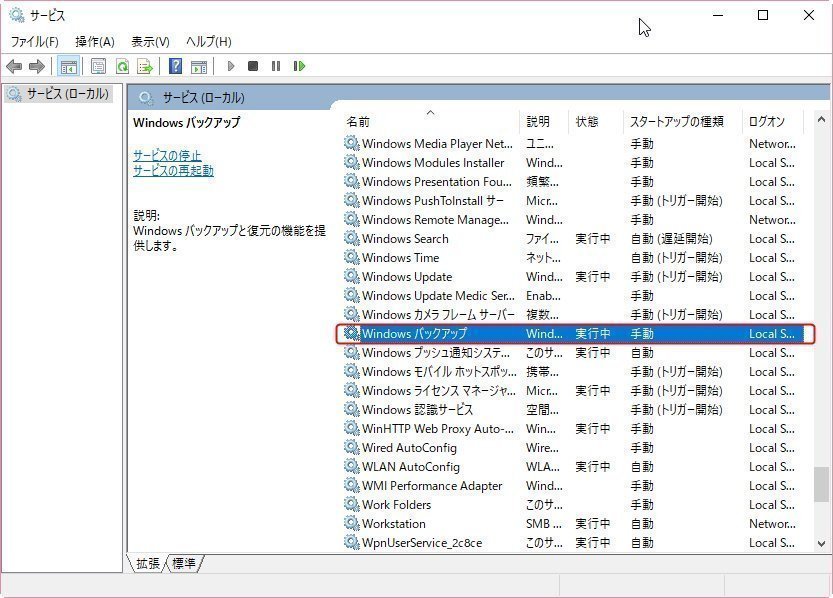This screenshot has width=833, height=598.
Task: Select the Windows バックアップ service row
Action: (575, 334)
